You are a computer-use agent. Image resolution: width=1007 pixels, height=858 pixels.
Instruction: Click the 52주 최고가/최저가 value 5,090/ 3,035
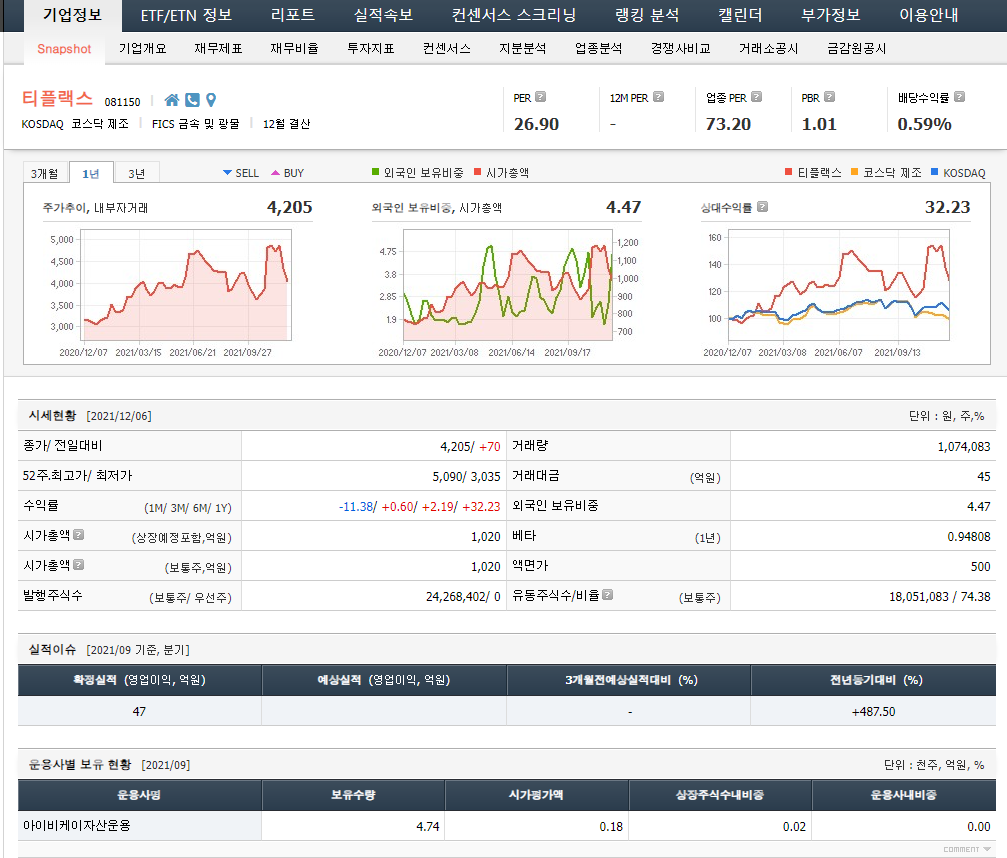pyautogui.click(x=466, y=477)
